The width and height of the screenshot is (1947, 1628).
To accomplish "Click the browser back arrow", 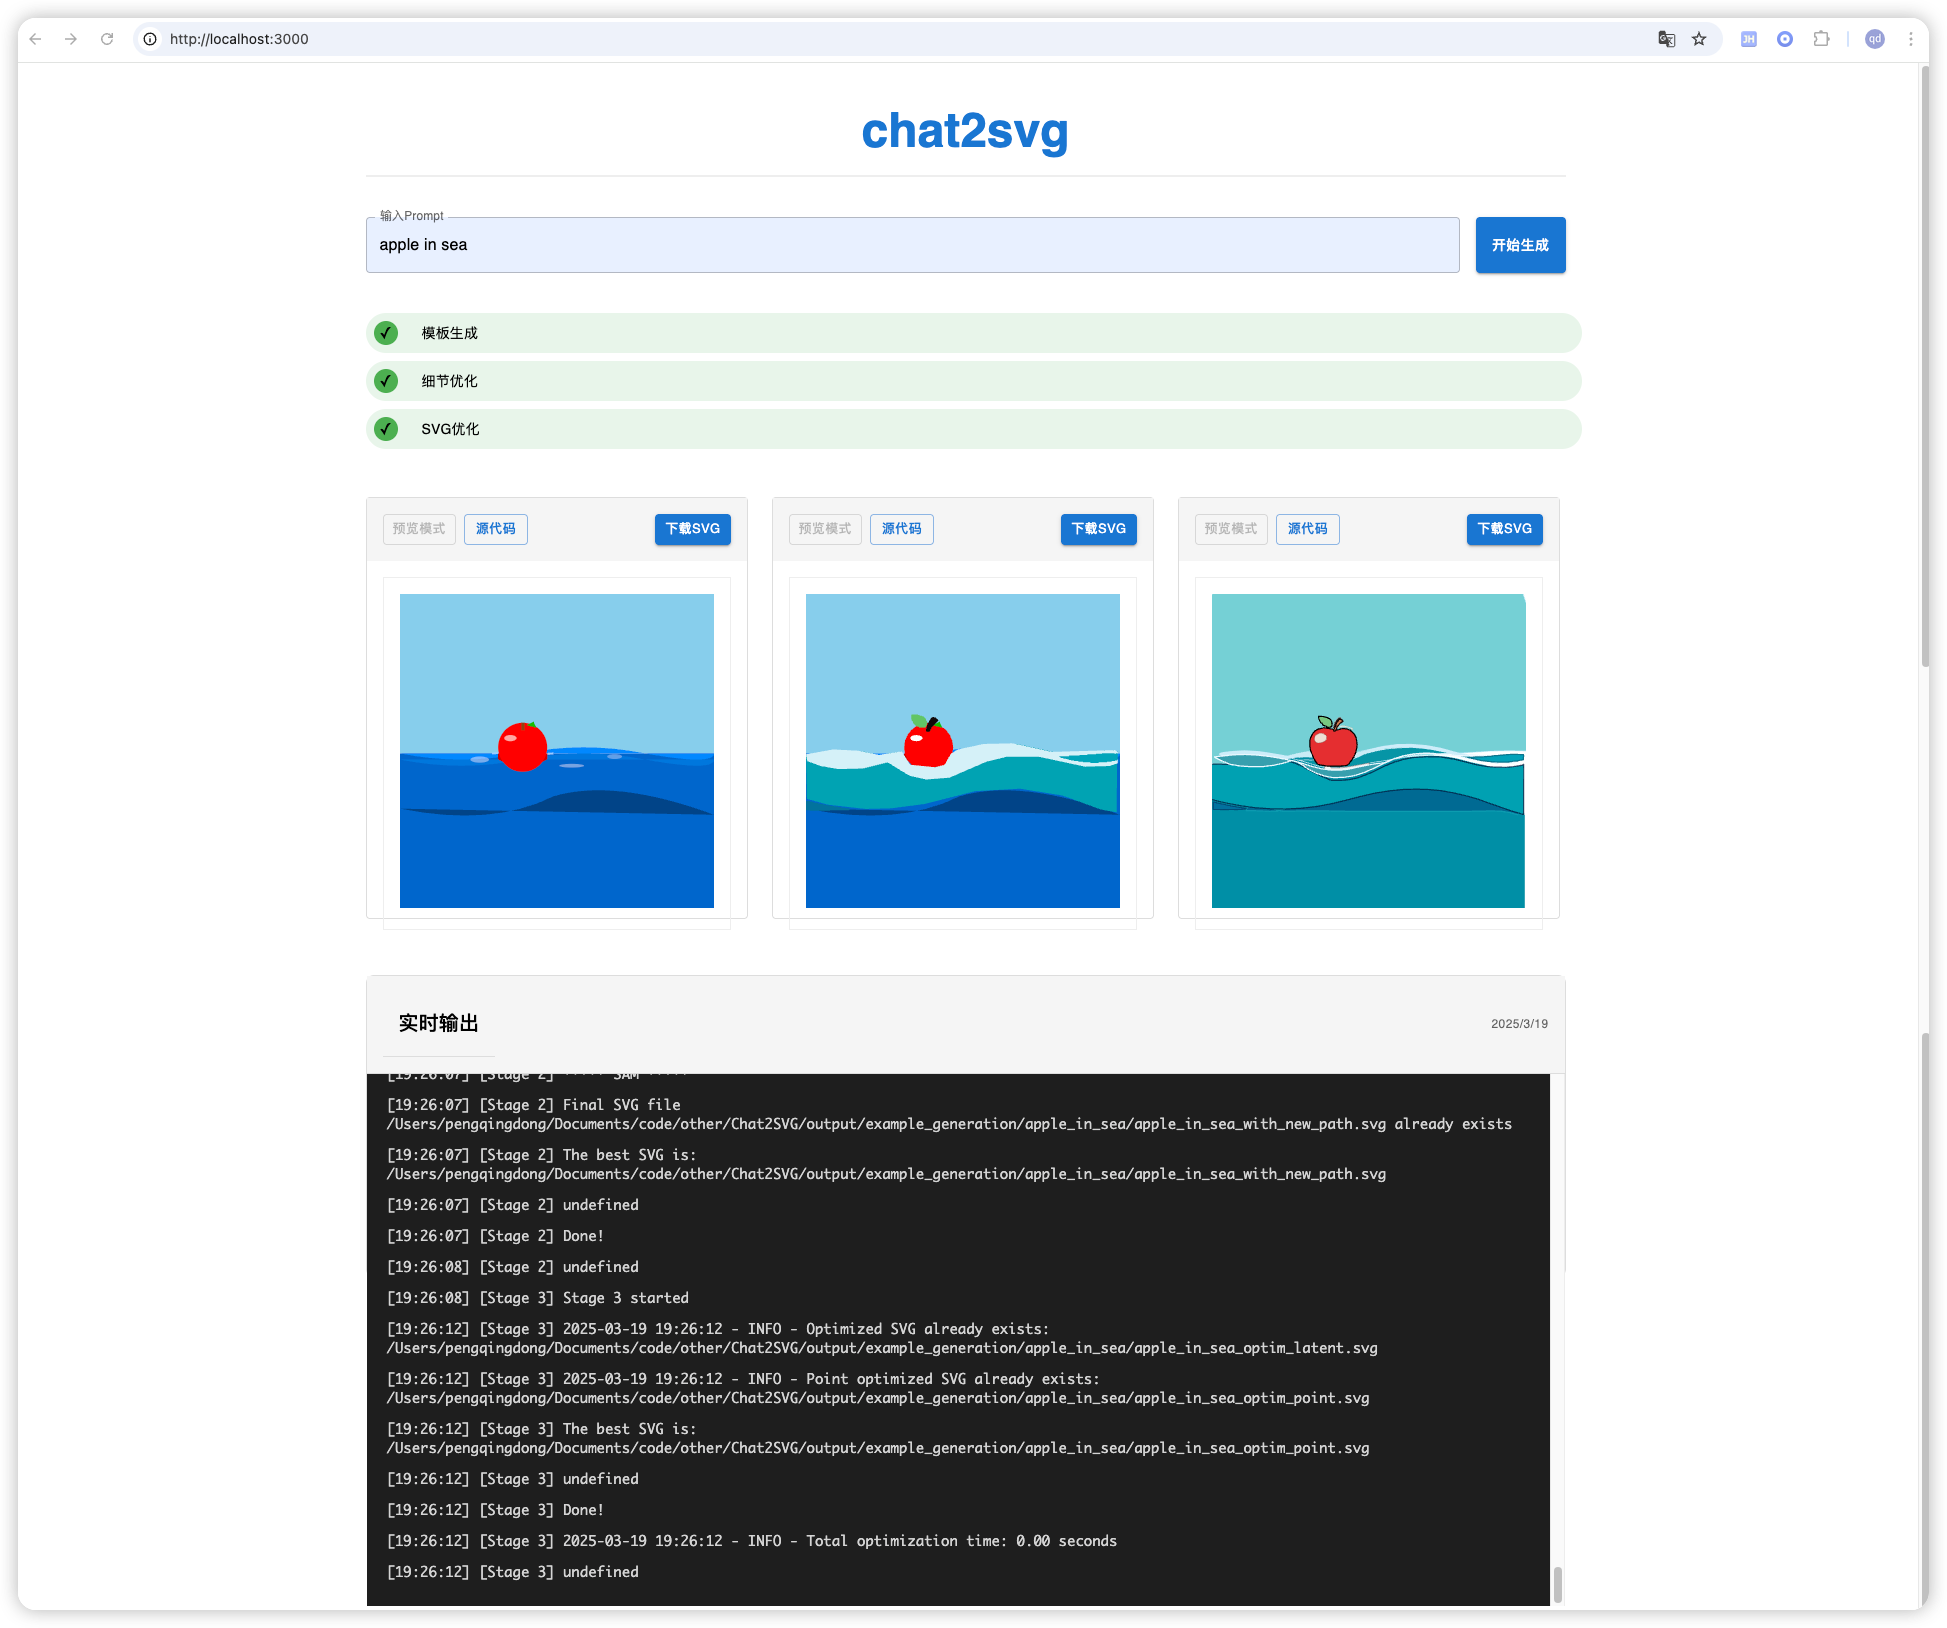I will click(36, 39).
